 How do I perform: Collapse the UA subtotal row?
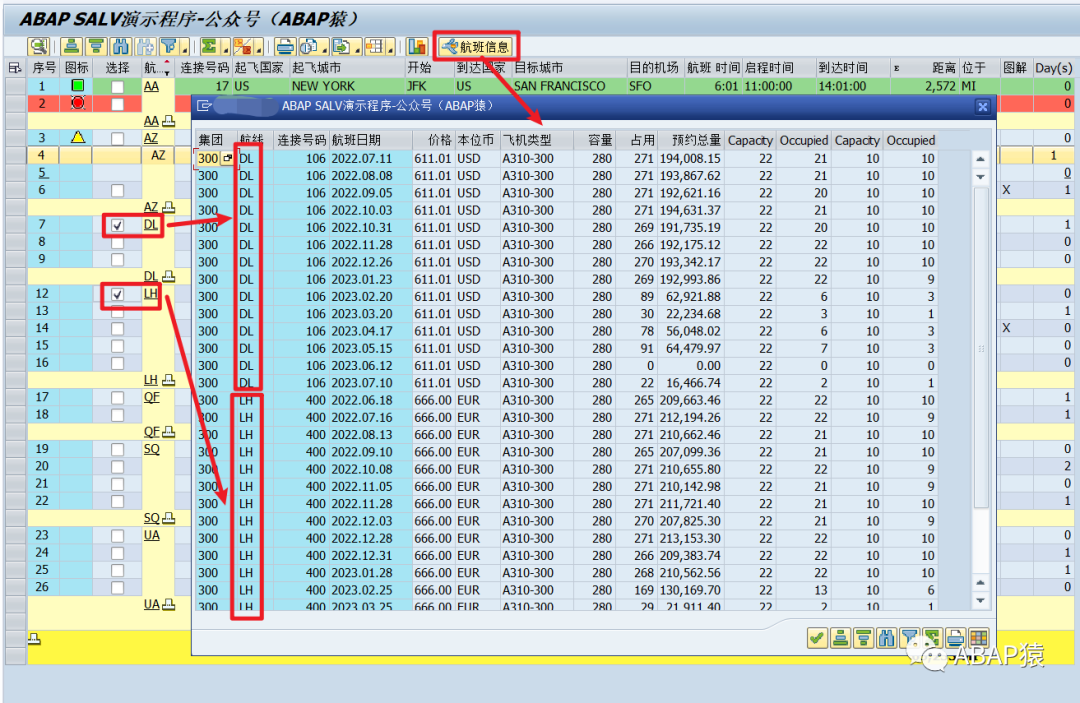pos(169,605)
